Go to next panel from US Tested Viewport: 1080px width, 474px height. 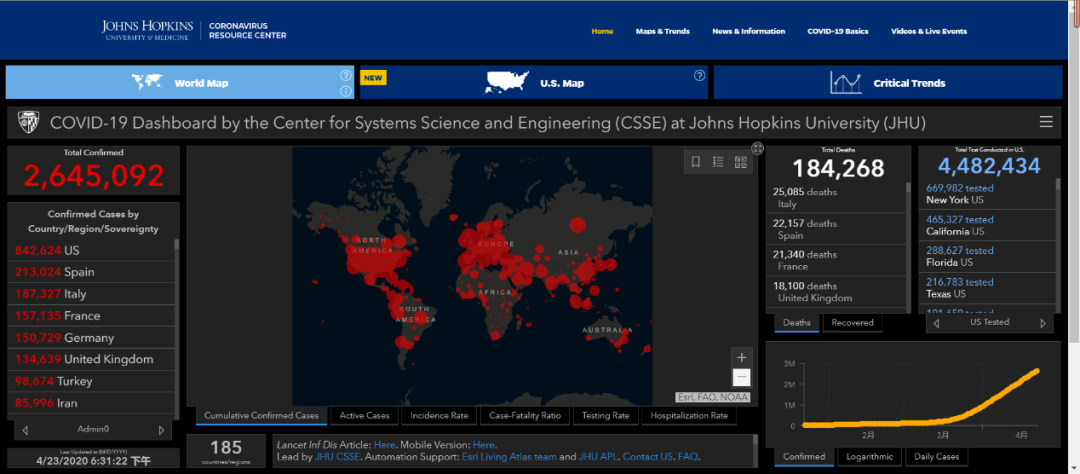point(1043,323)
